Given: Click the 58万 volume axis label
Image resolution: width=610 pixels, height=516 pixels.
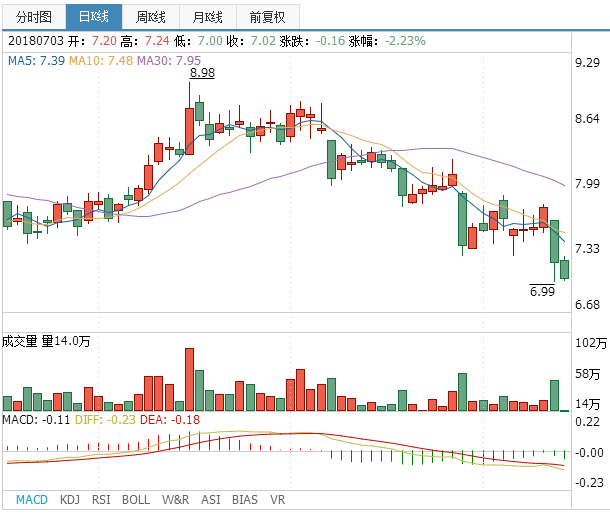Looking at the screenshot, I should (x=587, y=374).
